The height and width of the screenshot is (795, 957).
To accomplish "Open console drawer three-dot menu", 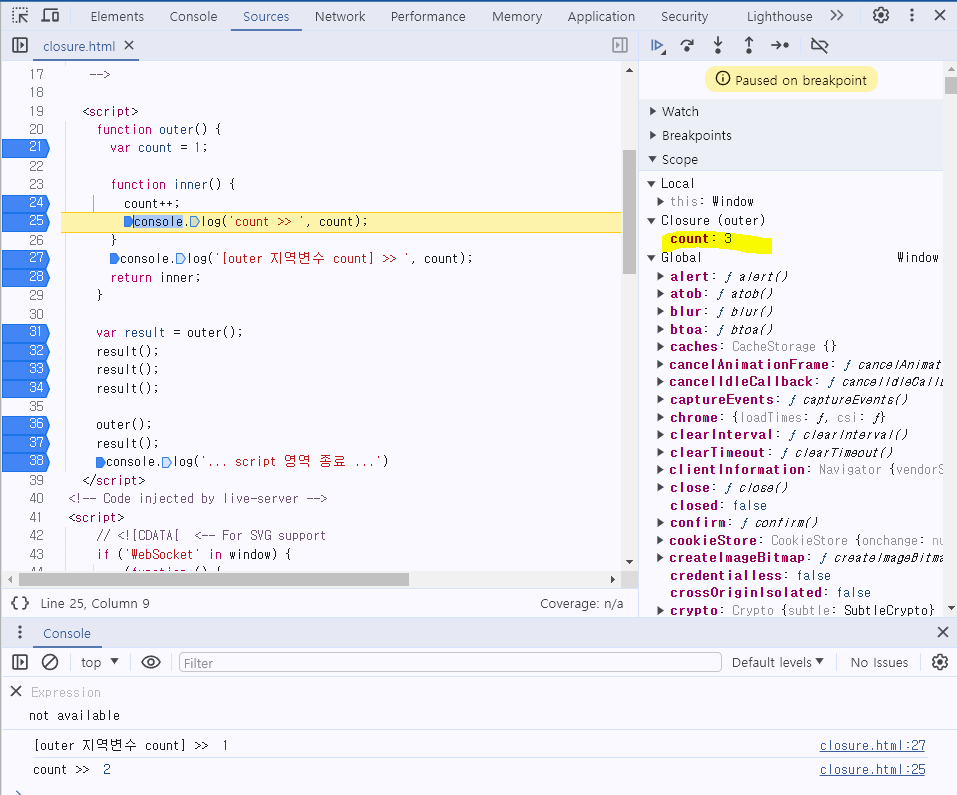I will pyautogui.click(x=20, y=632).
